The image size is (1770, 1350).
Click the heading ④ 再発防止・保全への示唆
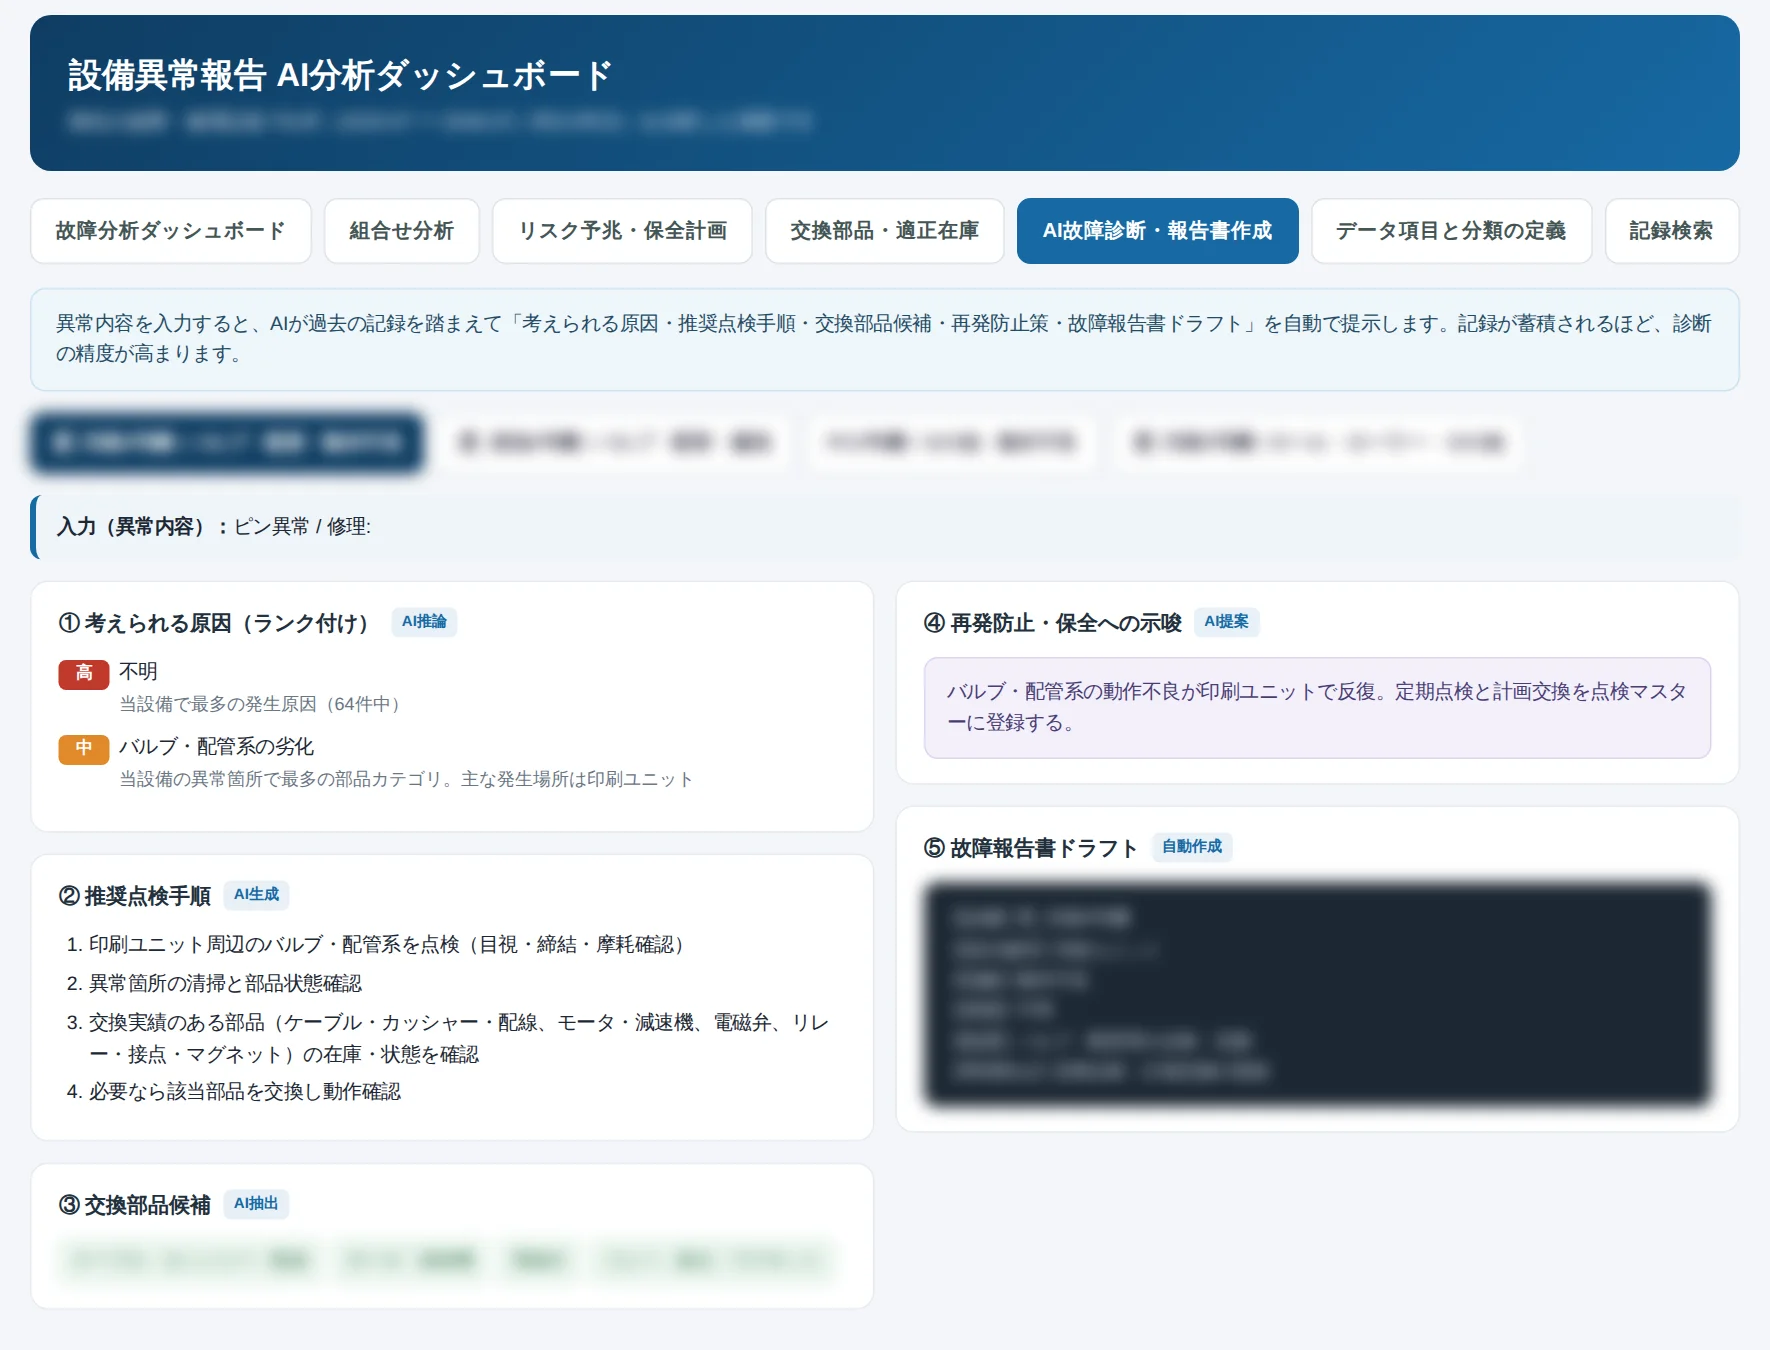coord(1053,623)
